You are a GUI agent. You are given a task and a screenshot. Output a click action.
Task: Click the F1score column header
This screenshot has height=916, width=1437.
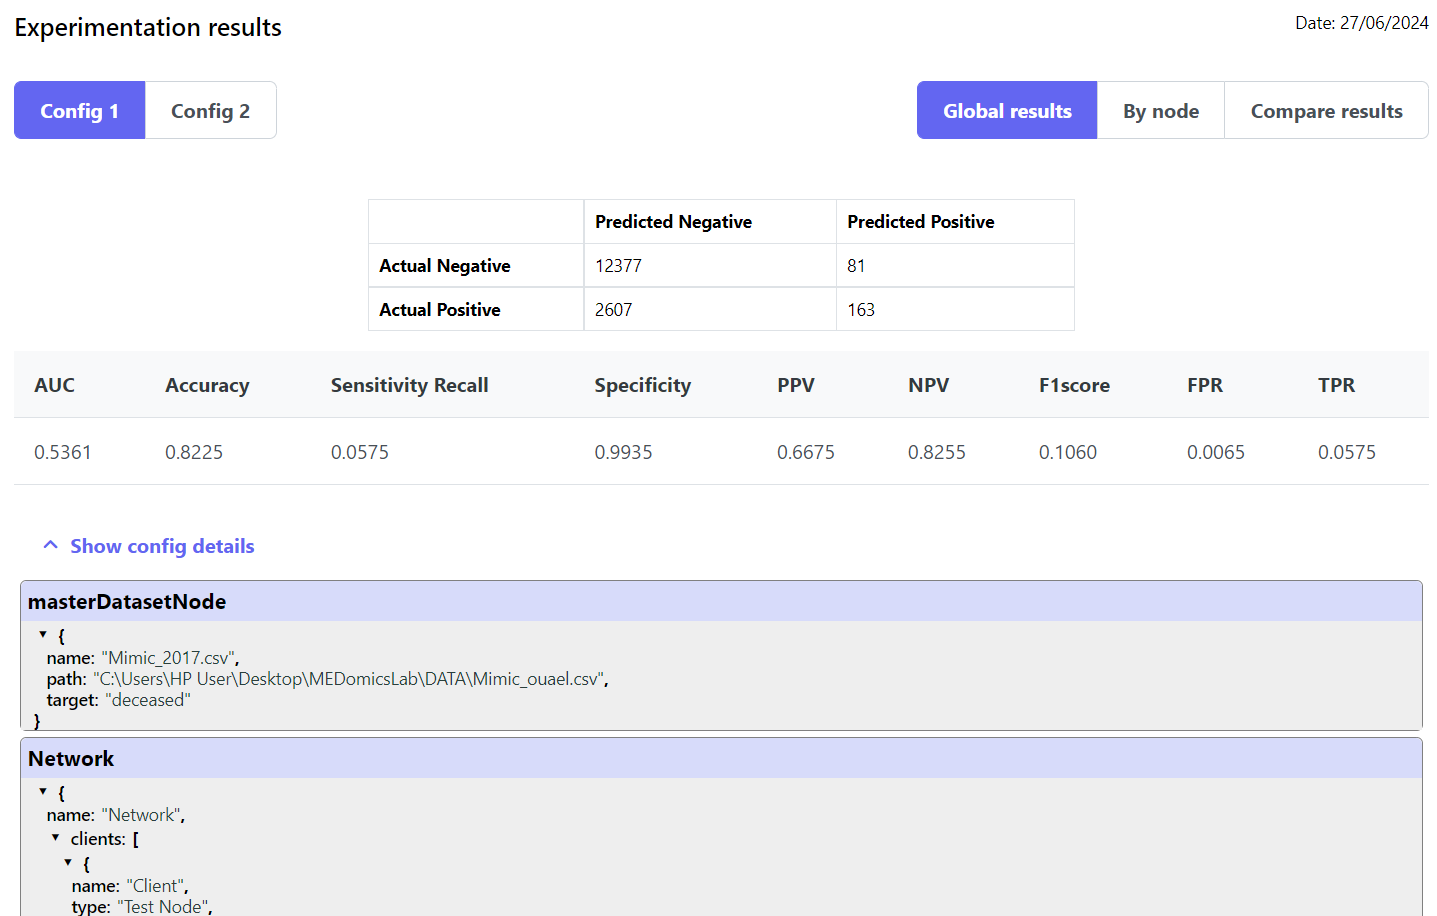(x=1074, y=385)
